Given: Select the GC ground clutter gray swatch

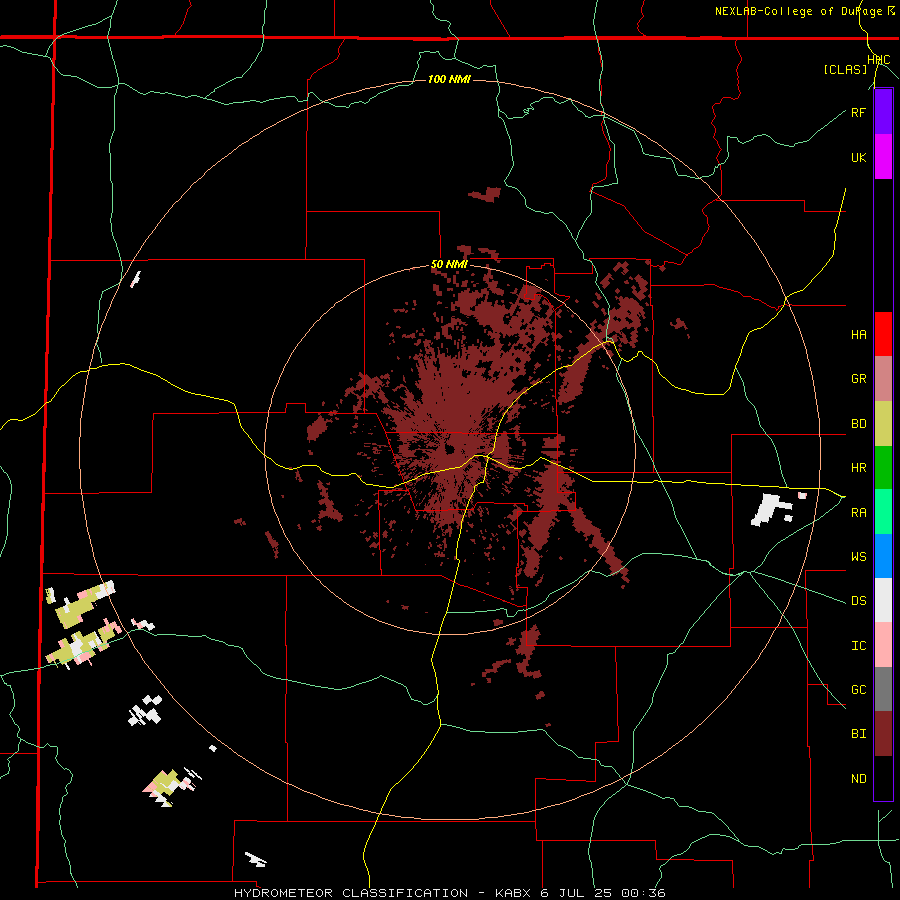Looking at the screenshot, I should coord(883,689).
